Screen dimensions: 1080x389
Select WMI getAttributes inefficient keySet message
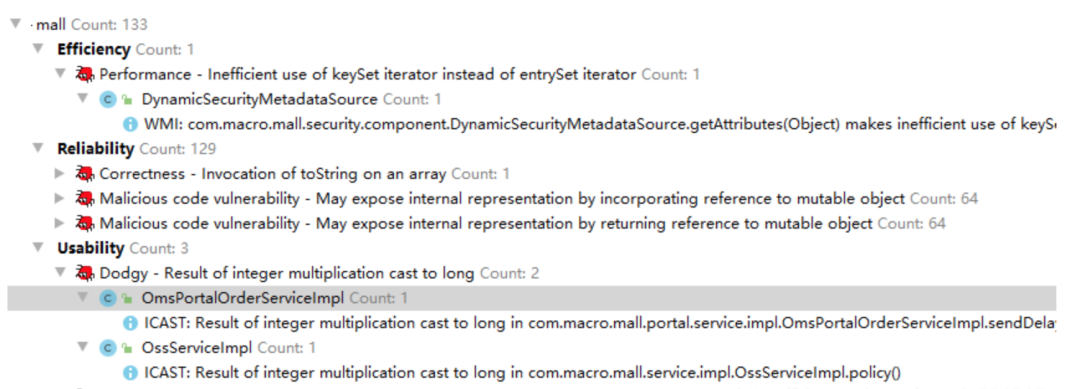pyautogui.click(x=599, y=125)
